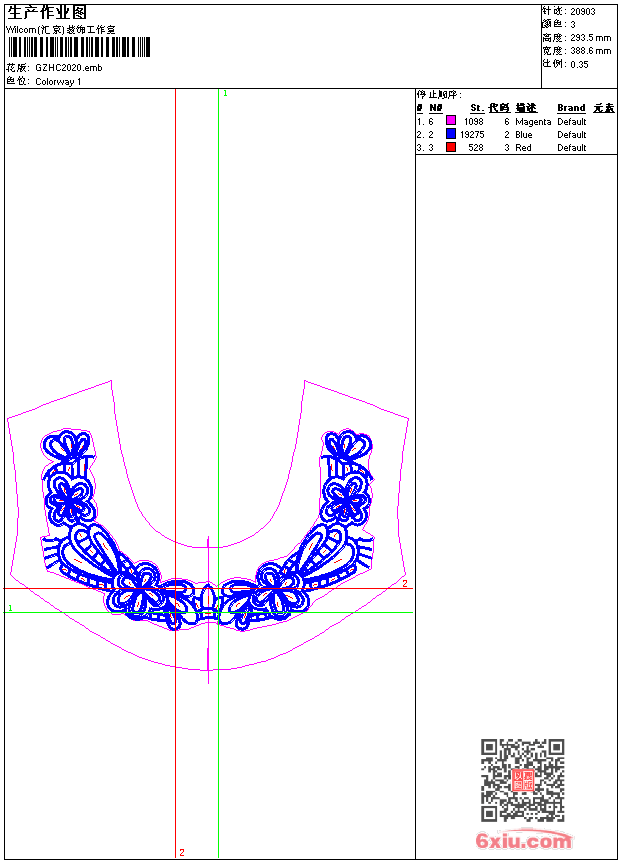620x860 pixels.
Task: Click the 元素 column header
Action: 604,108
